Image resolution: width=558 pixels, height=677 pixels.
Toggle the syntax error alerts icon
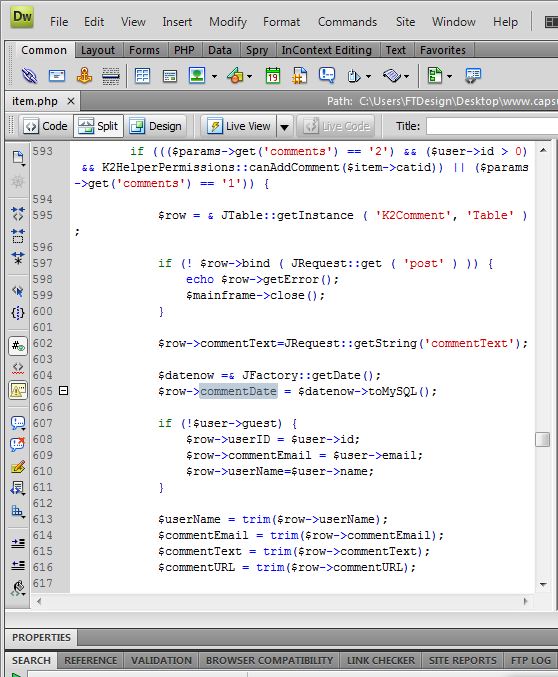click(18, 391)
